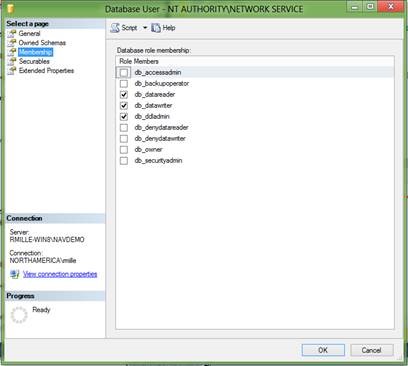
Task: Click the connection properties icon
Action: (x=14, y=274)
